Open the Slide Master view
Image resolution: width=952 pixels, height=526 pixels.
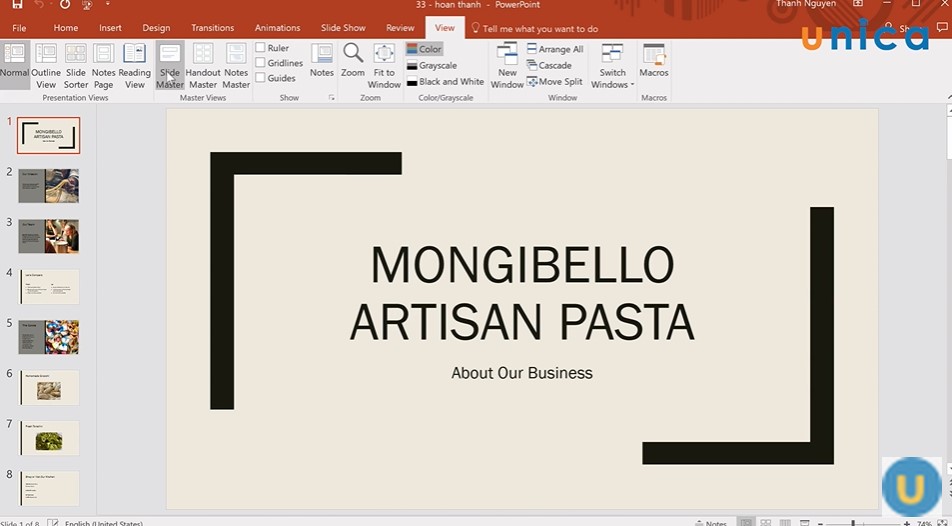170,65
